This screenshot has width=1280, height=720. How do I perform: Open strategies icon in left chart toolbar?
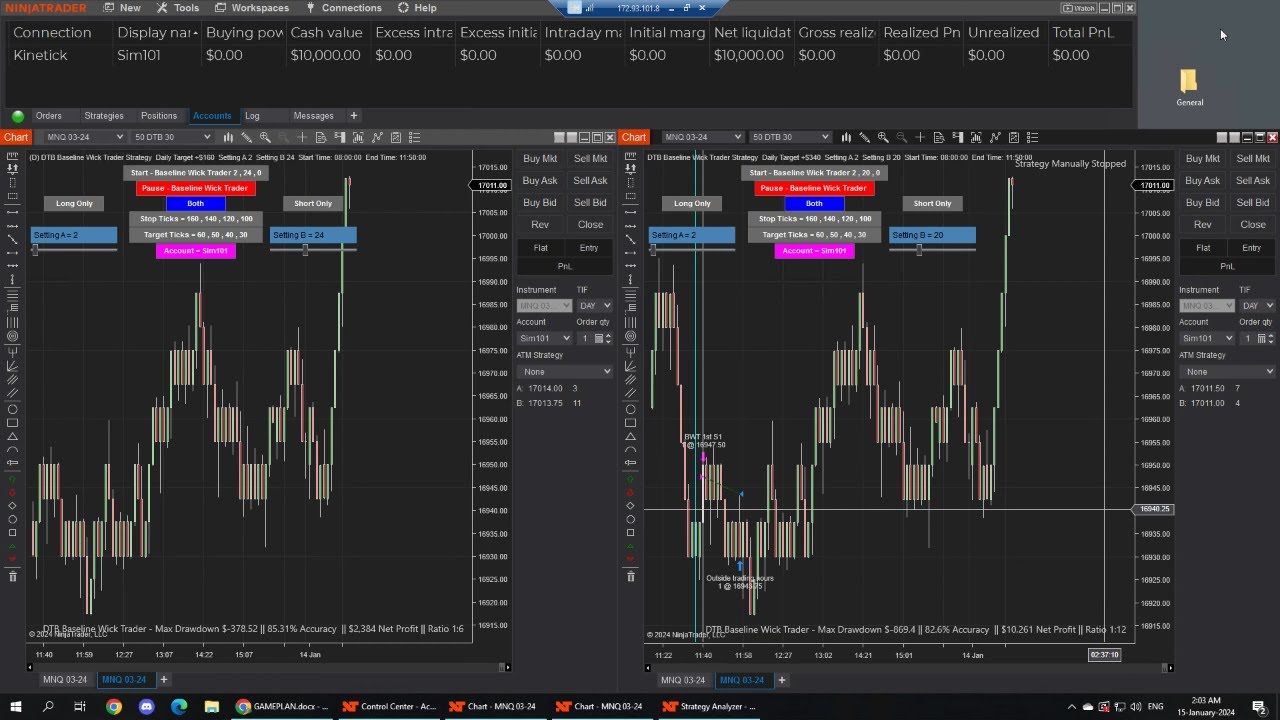coord(377,137)
